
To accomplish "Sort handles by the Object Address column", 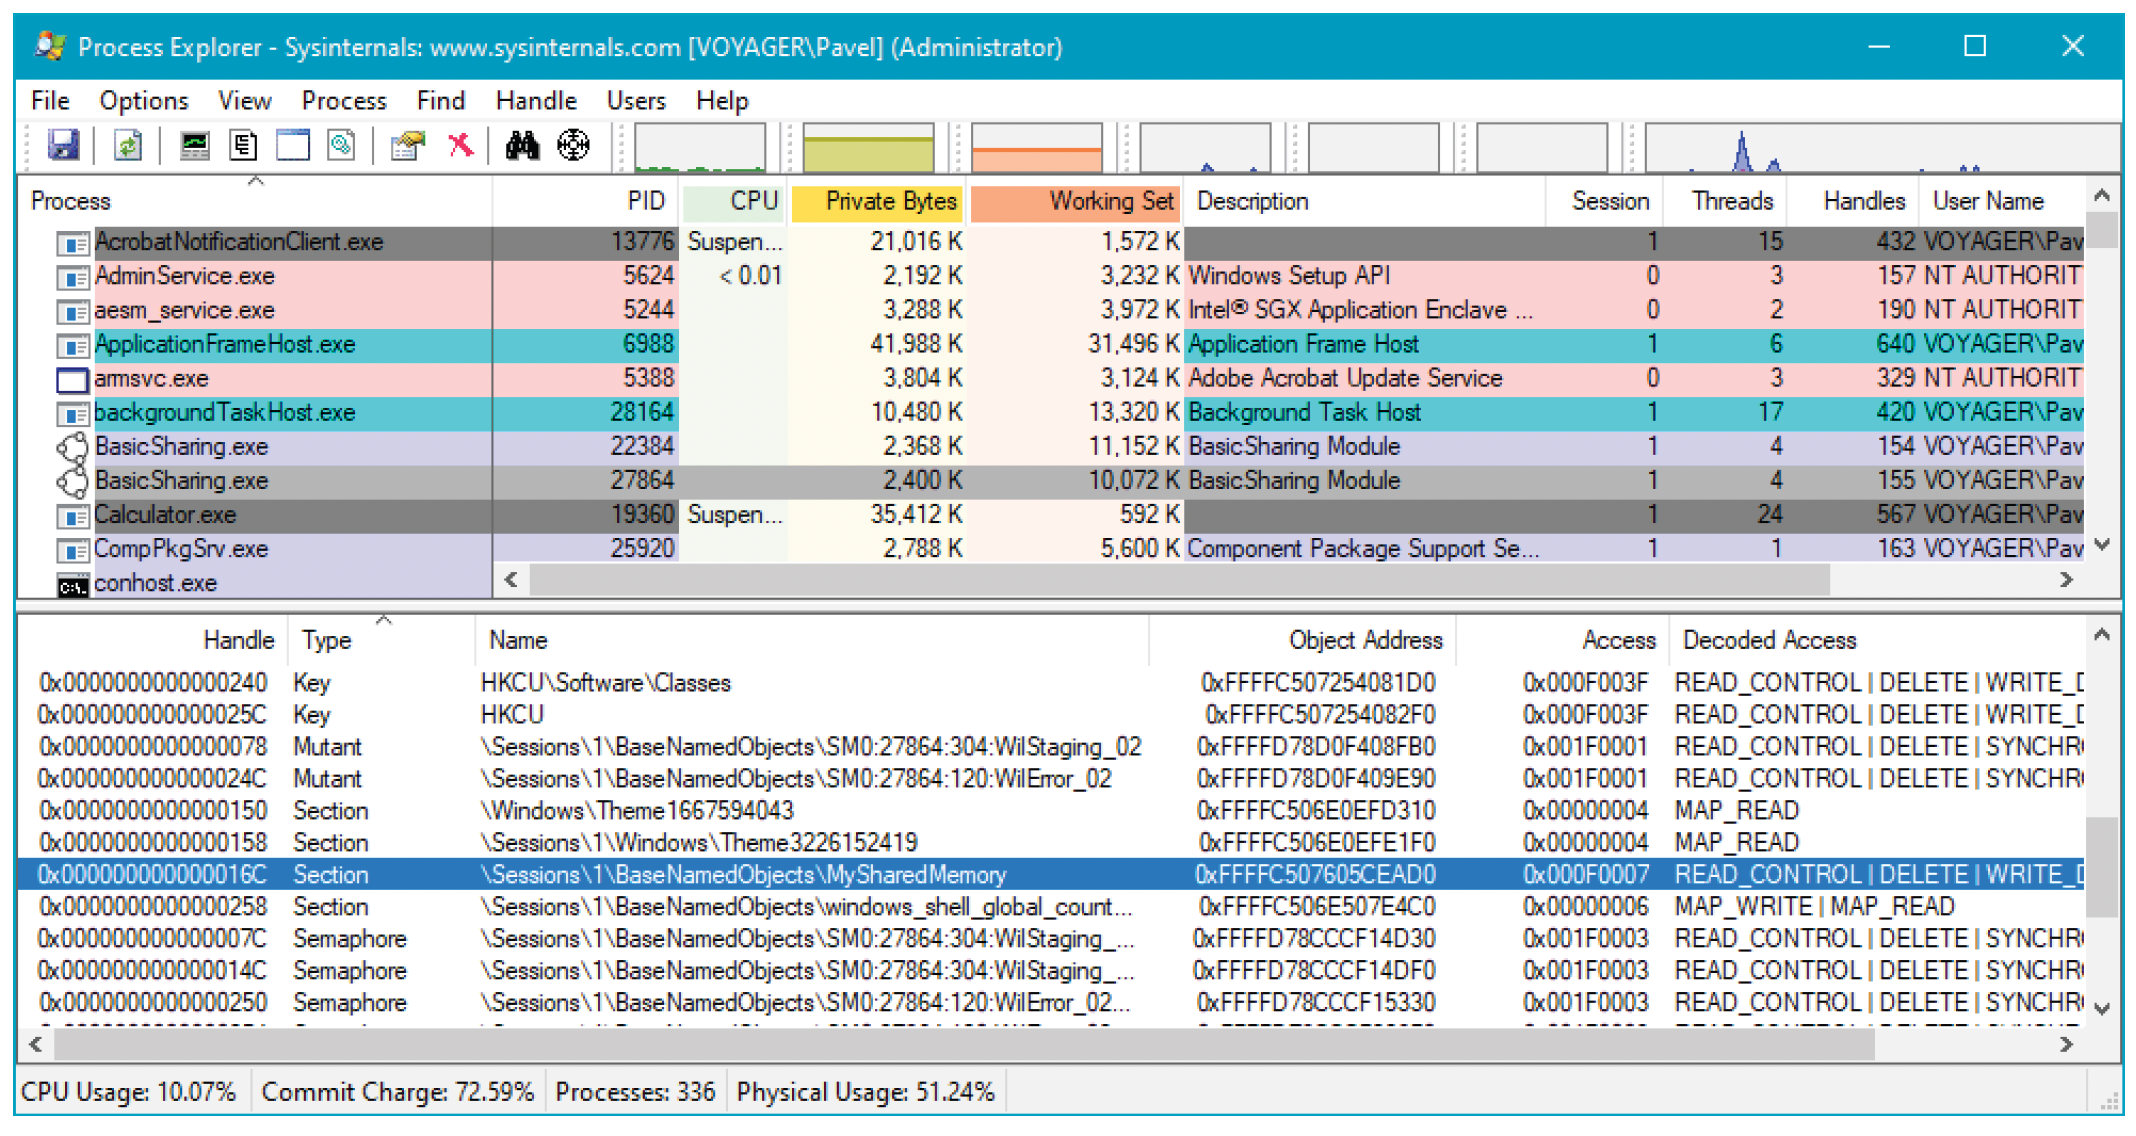I will (1303, 641).
